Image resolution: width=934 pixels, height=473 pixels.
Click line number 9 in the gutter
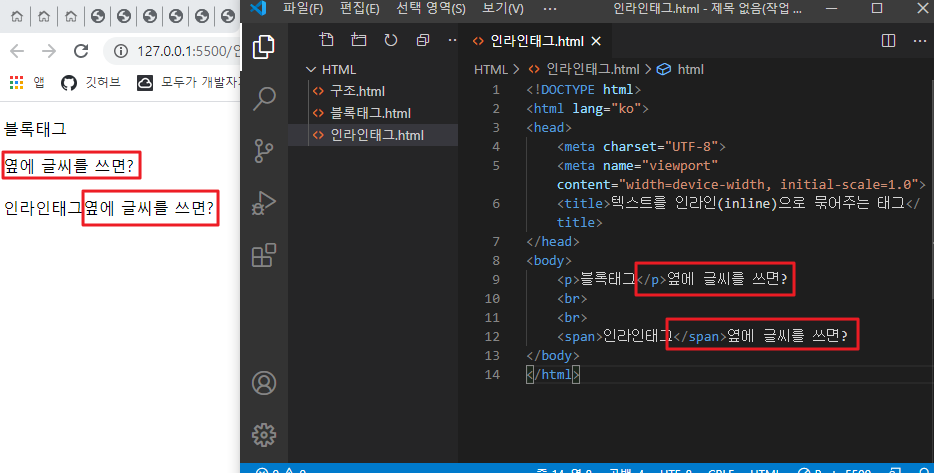(x=496, y=279)
